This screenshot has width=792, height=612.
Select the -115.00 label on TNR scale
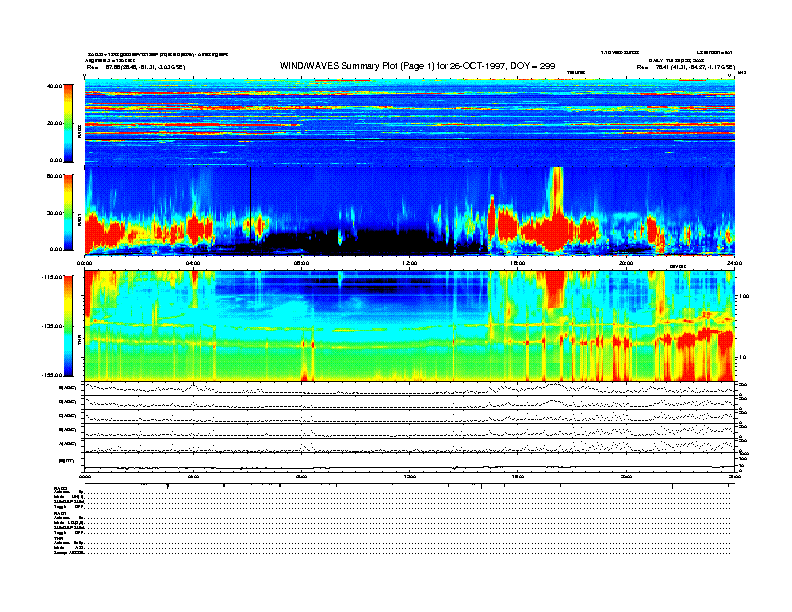[x=52, y=277]
